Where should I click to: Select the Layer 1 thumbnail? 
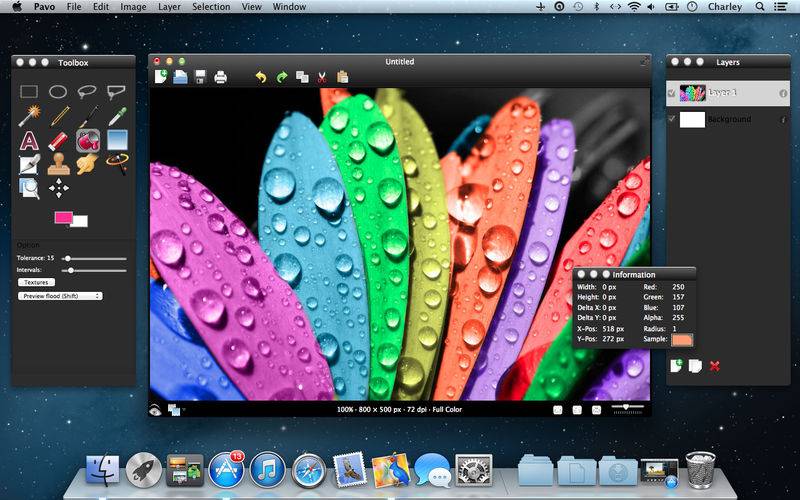[692, 93]
